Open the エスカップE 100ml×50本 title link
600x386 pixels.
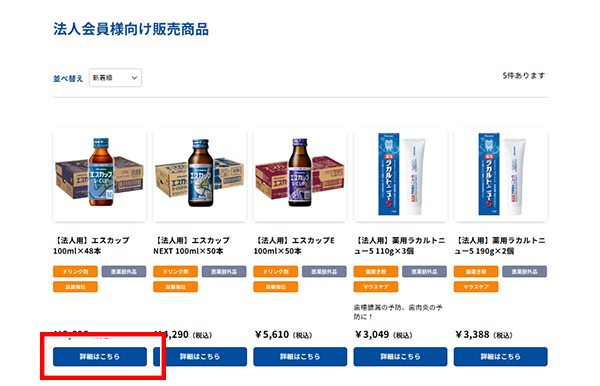294,246
